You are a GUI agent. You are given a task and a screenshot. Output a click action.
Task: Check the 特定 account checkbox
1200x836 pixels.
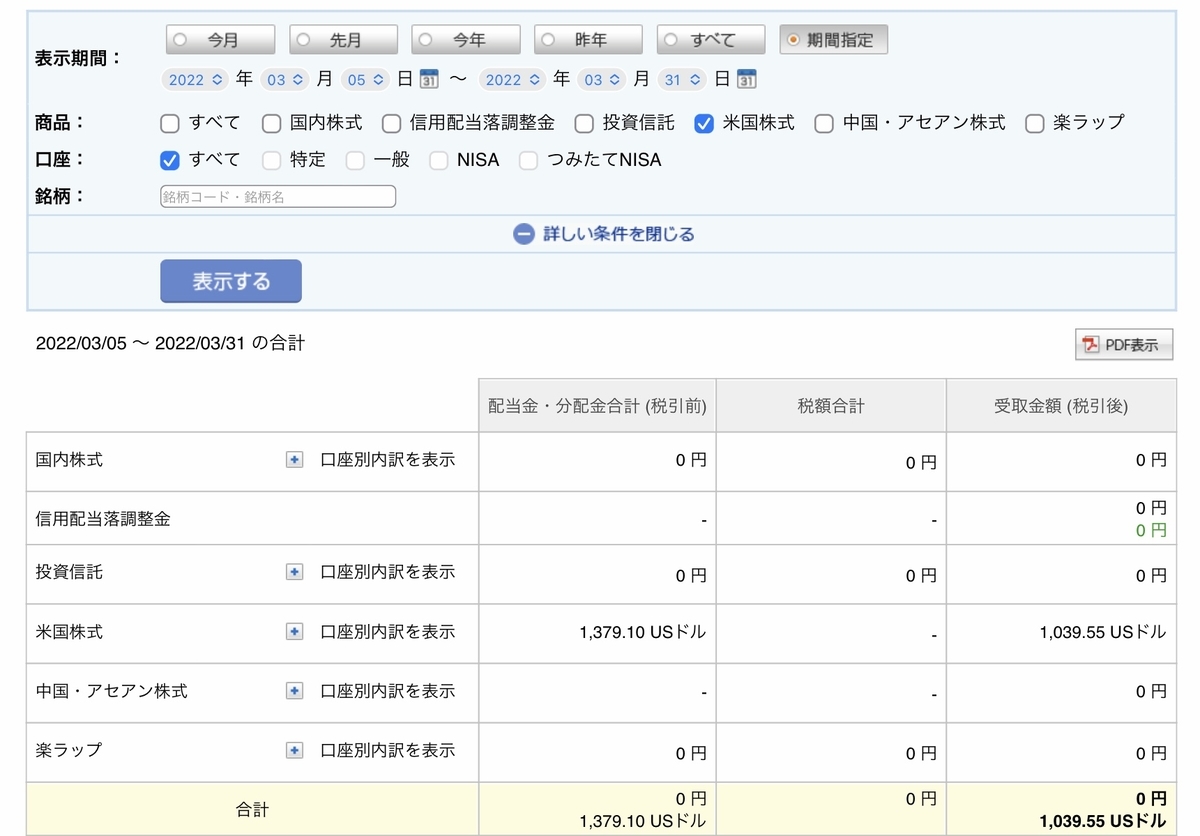pyautogui.click(x=271, y=160)
